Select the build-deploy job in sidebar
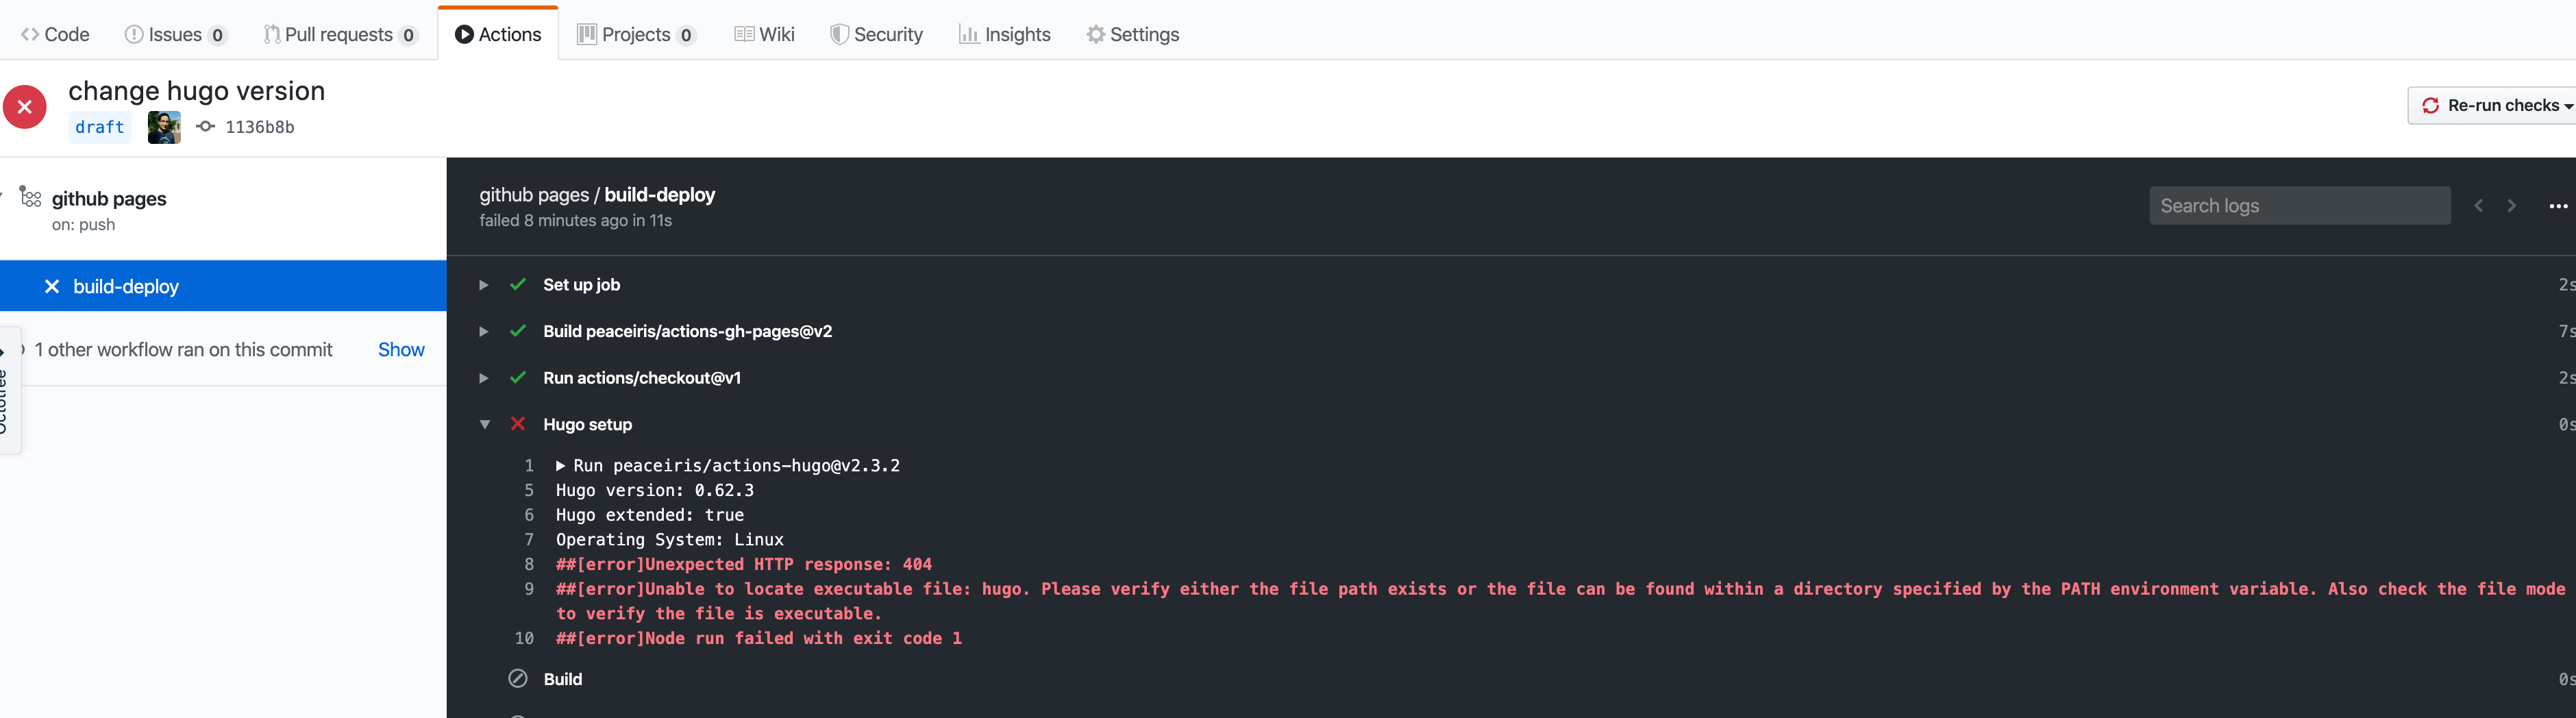The width and height of the screenshot is (2576, 718). tap(126, 287)
